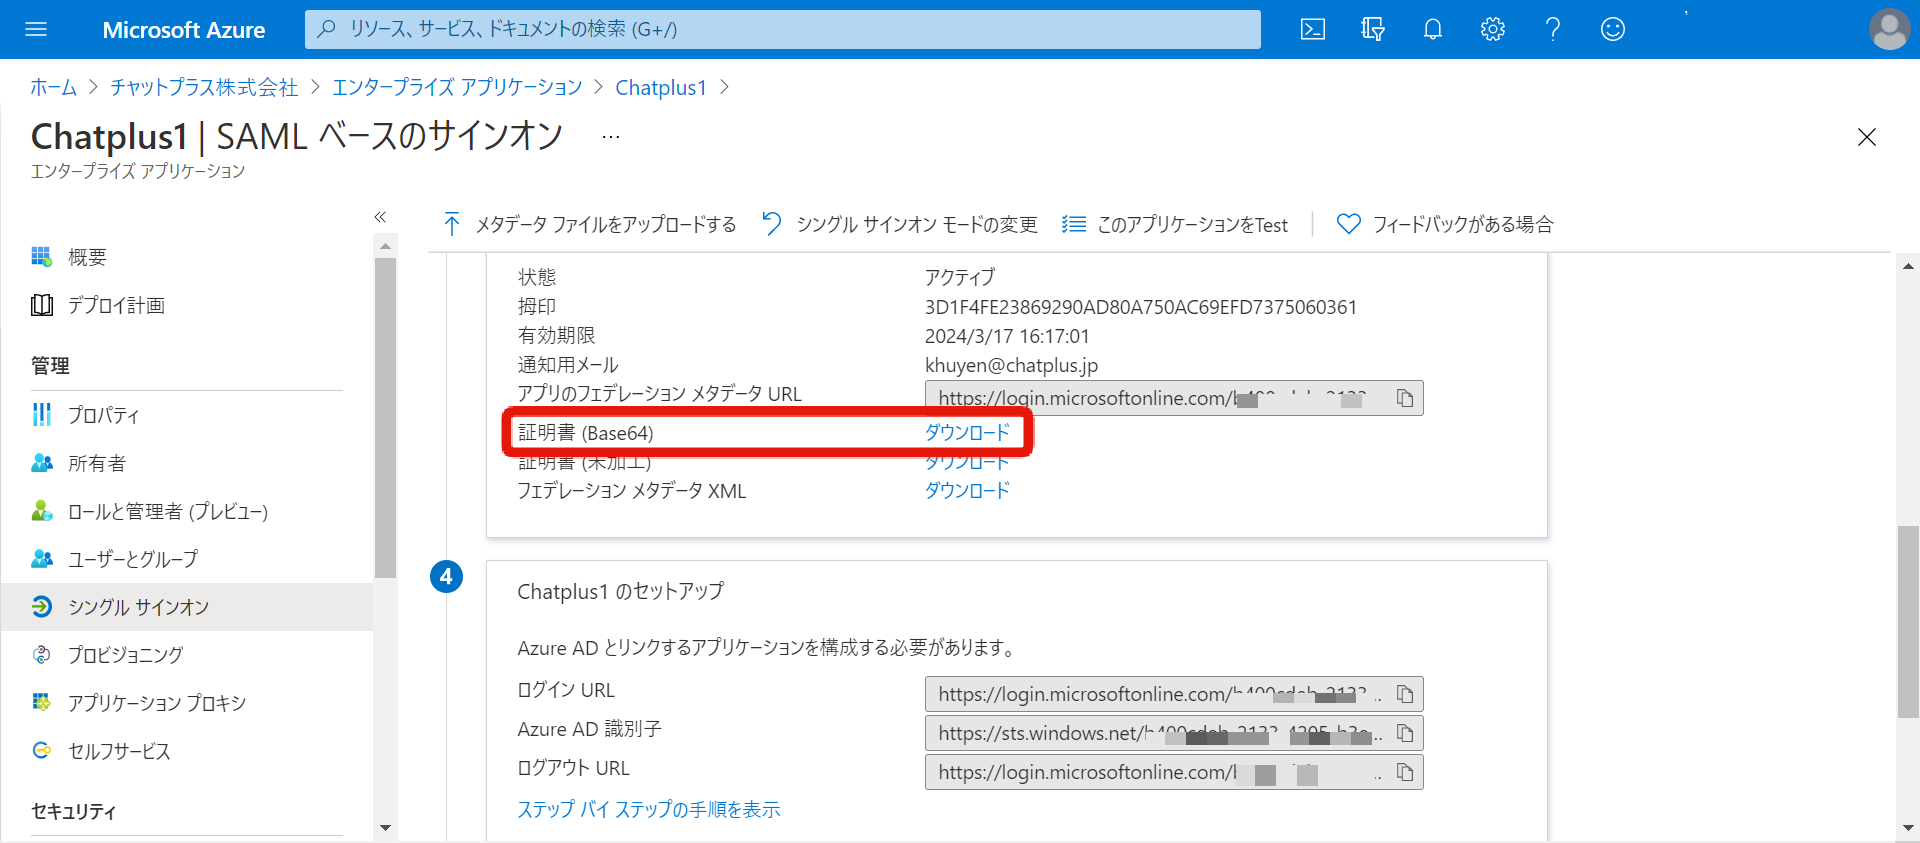The image size is (1920, 843).
Task: Open the user account avatar
Action: point(1889,29)
